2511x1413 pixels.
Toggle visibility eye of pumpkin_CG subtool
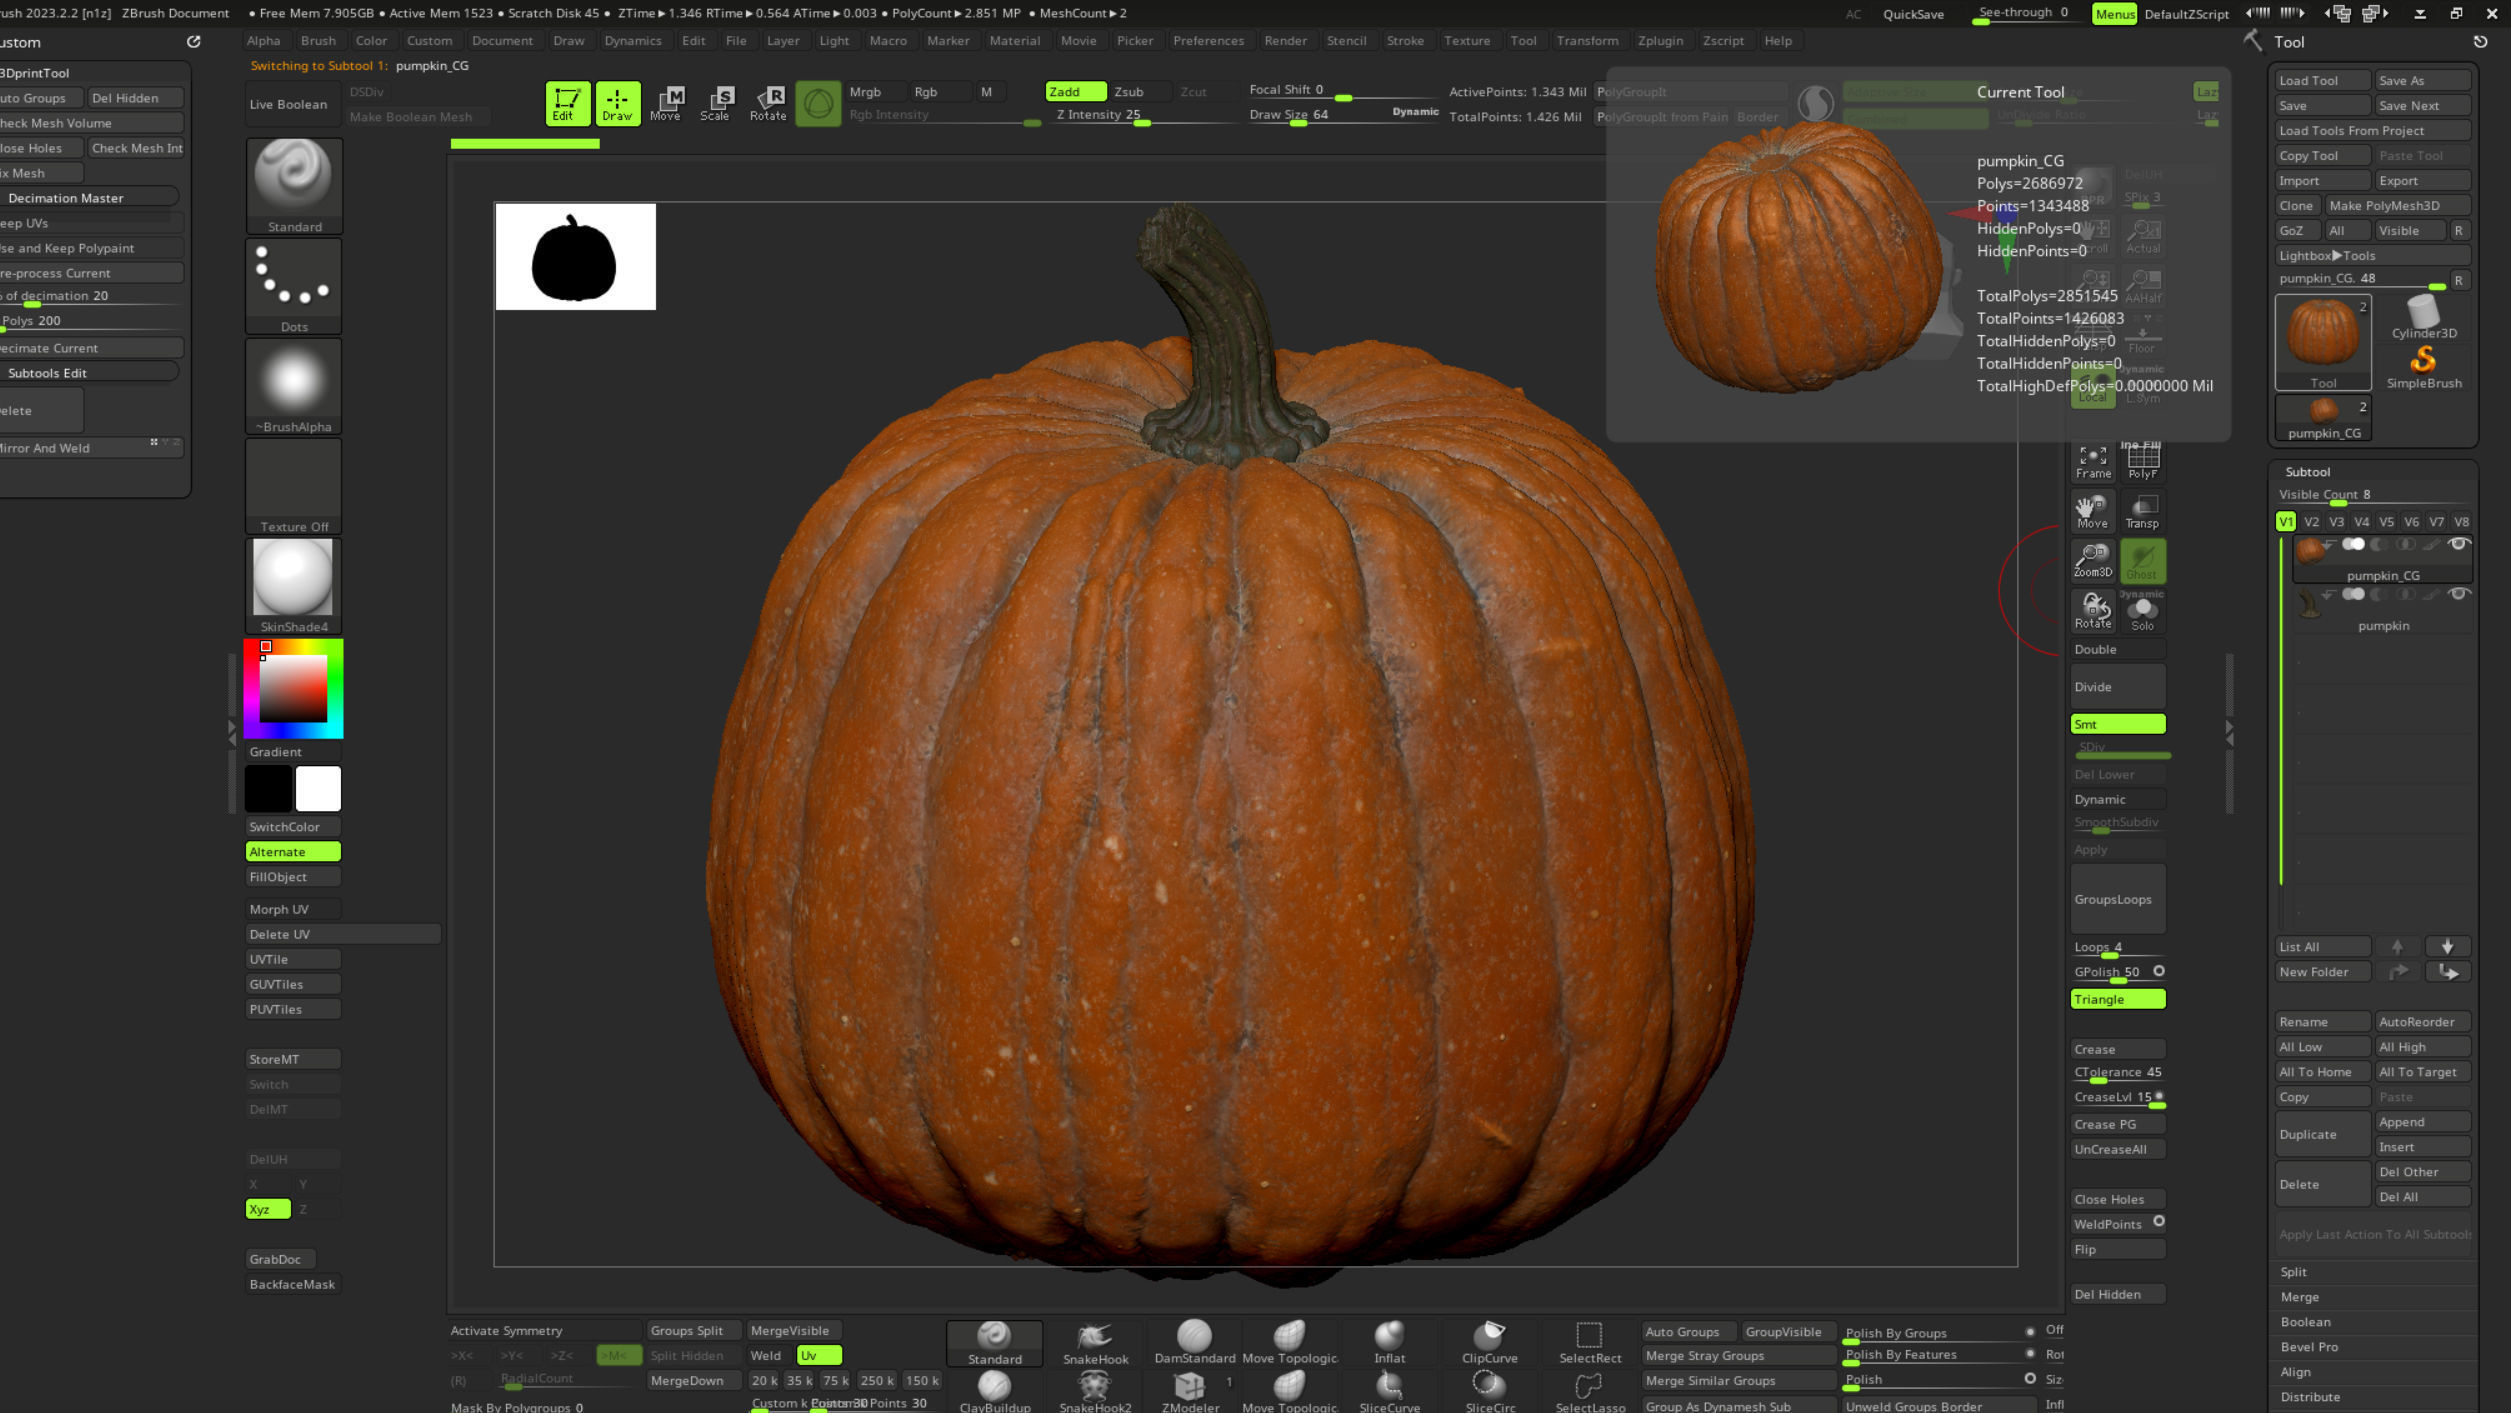click(x=2458, y=544)
